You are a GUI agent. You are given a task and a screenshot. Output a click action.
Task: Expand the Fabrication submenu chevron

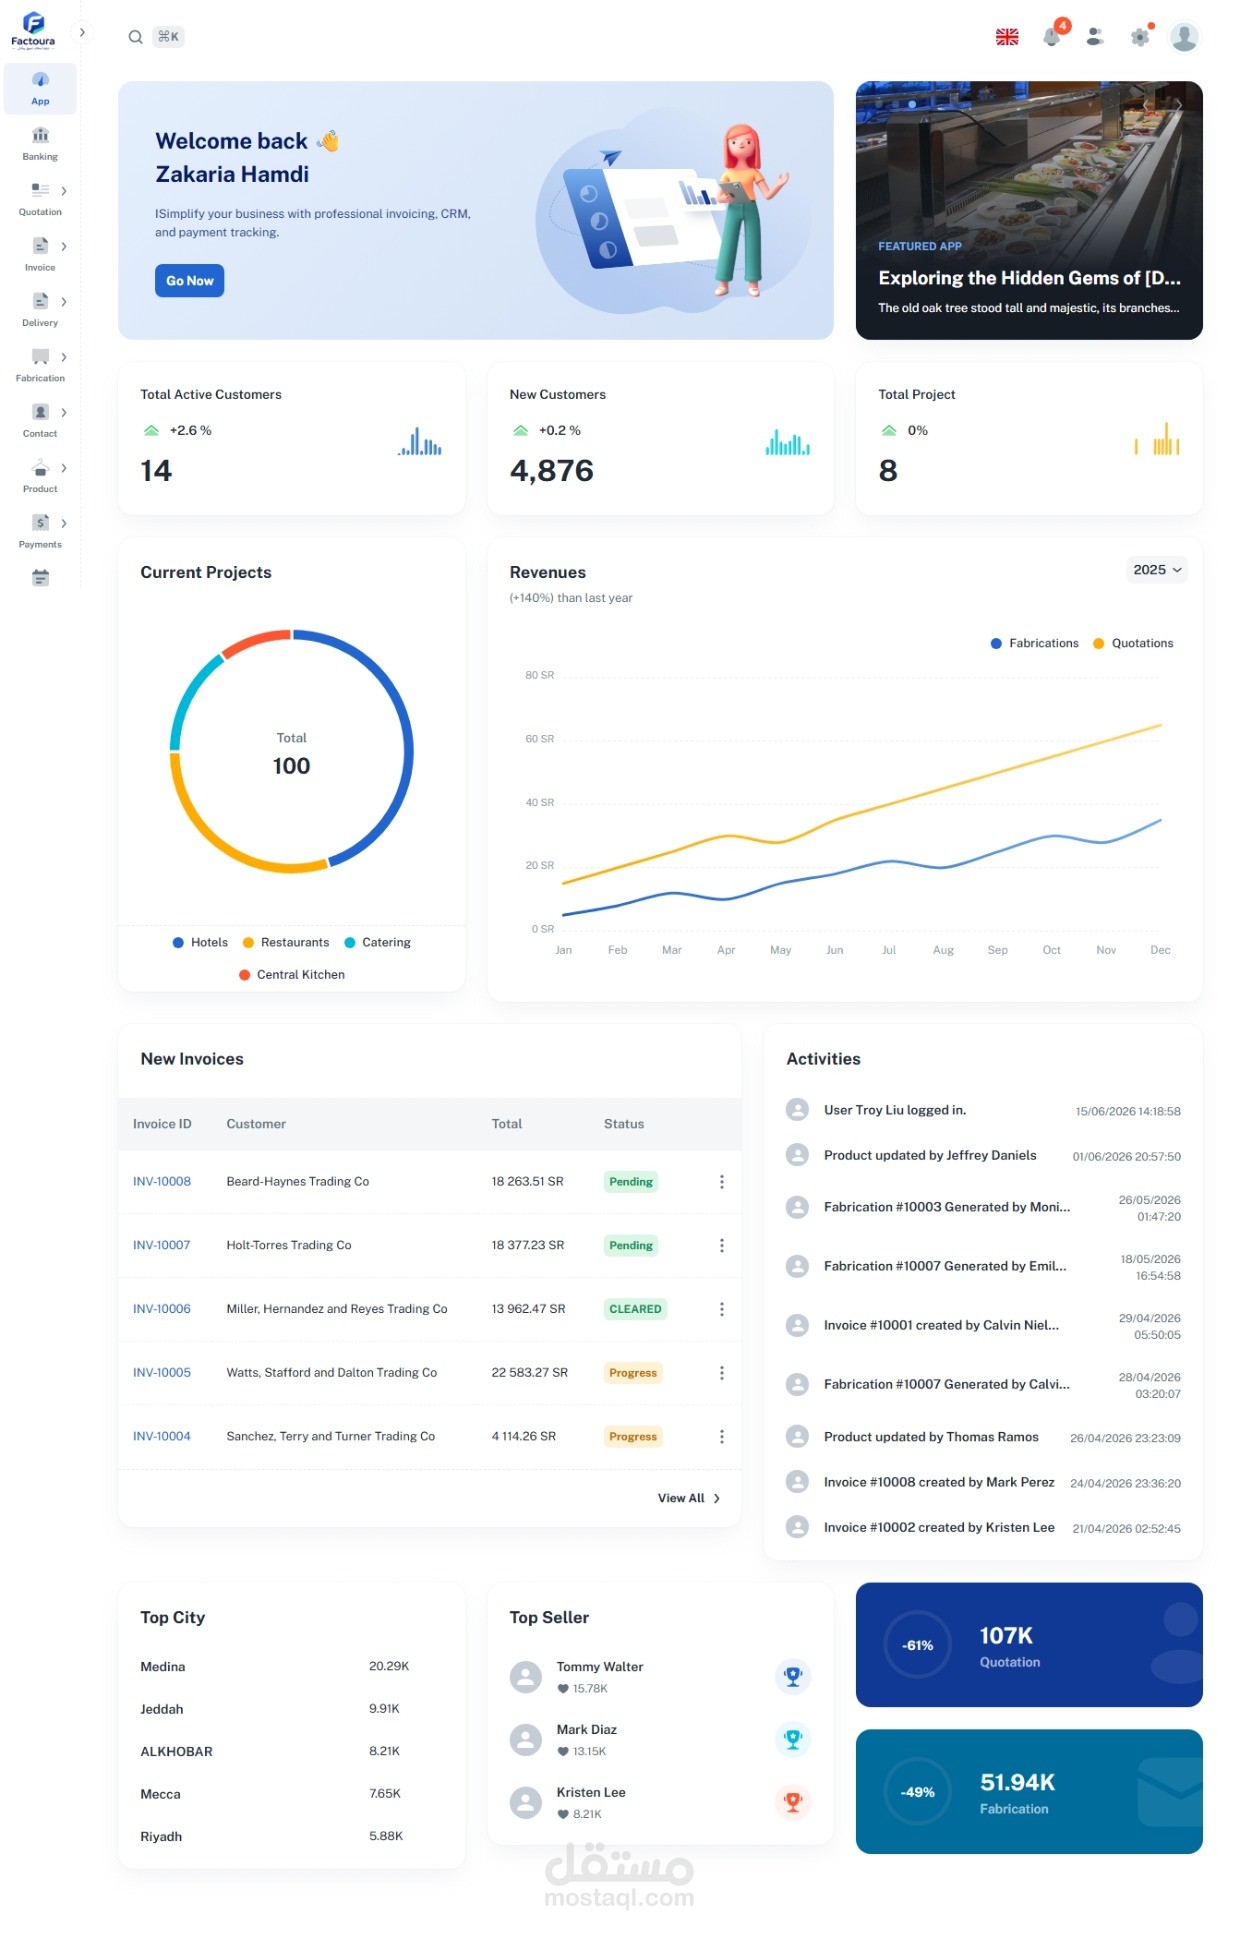tap(64, 357)
